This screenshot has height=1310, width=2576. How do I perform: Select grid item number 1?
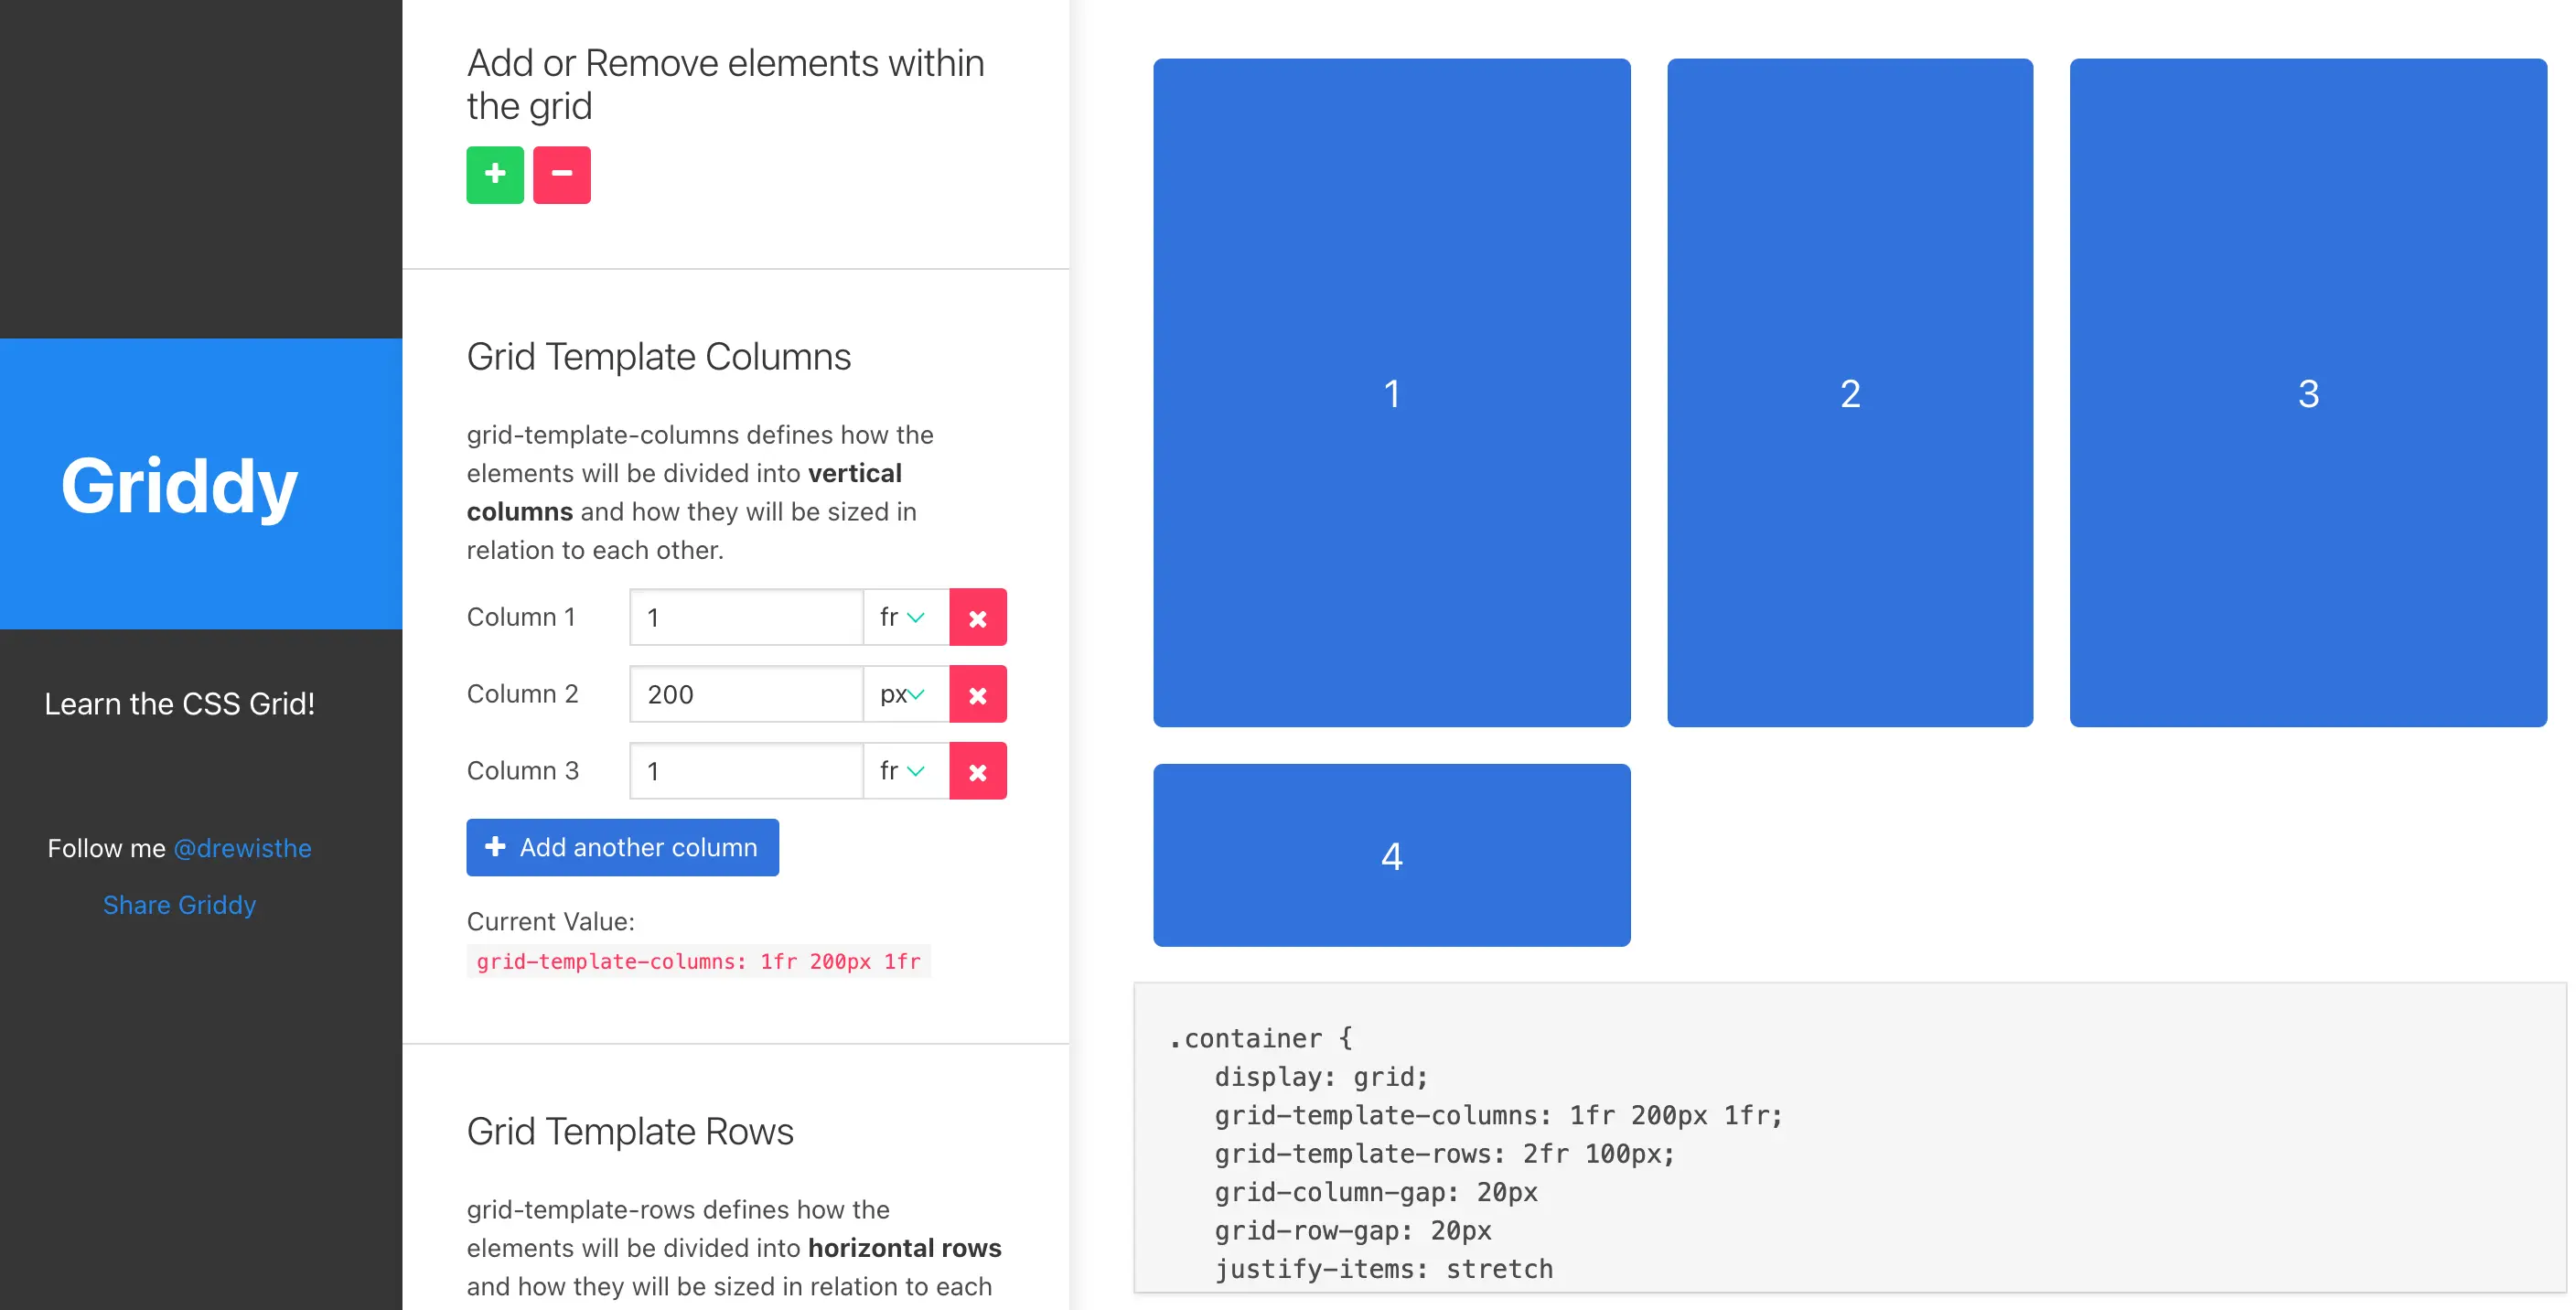click(1391, 393)
